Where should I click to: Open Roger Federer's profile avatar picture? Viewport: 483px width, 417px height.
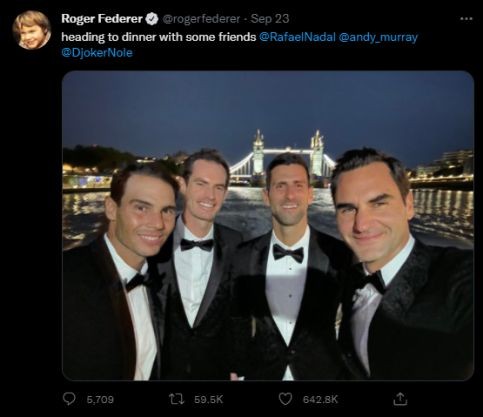(31, 30)
